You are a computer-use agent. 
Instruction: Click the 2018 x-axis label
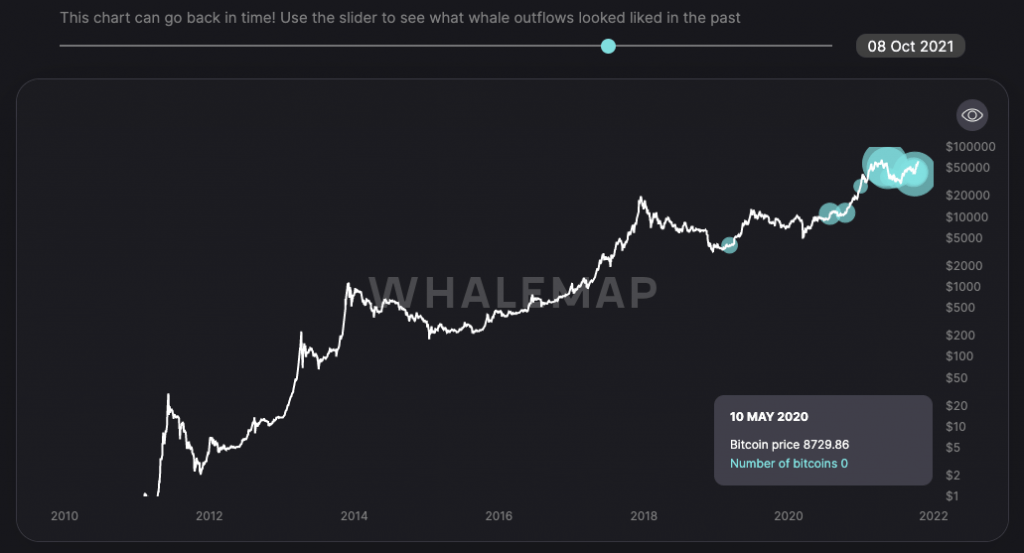coord(644,516)
